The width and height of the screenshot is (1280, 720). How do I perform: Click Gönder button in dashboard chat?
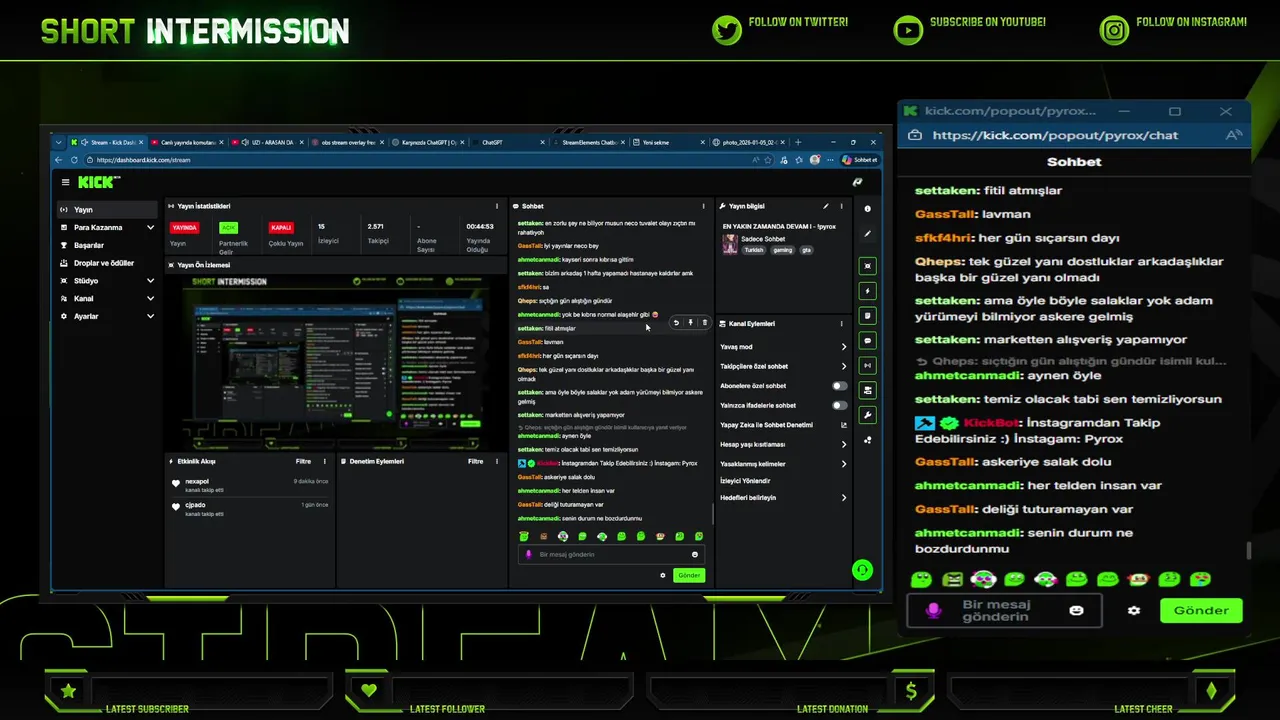coord(689,575)
